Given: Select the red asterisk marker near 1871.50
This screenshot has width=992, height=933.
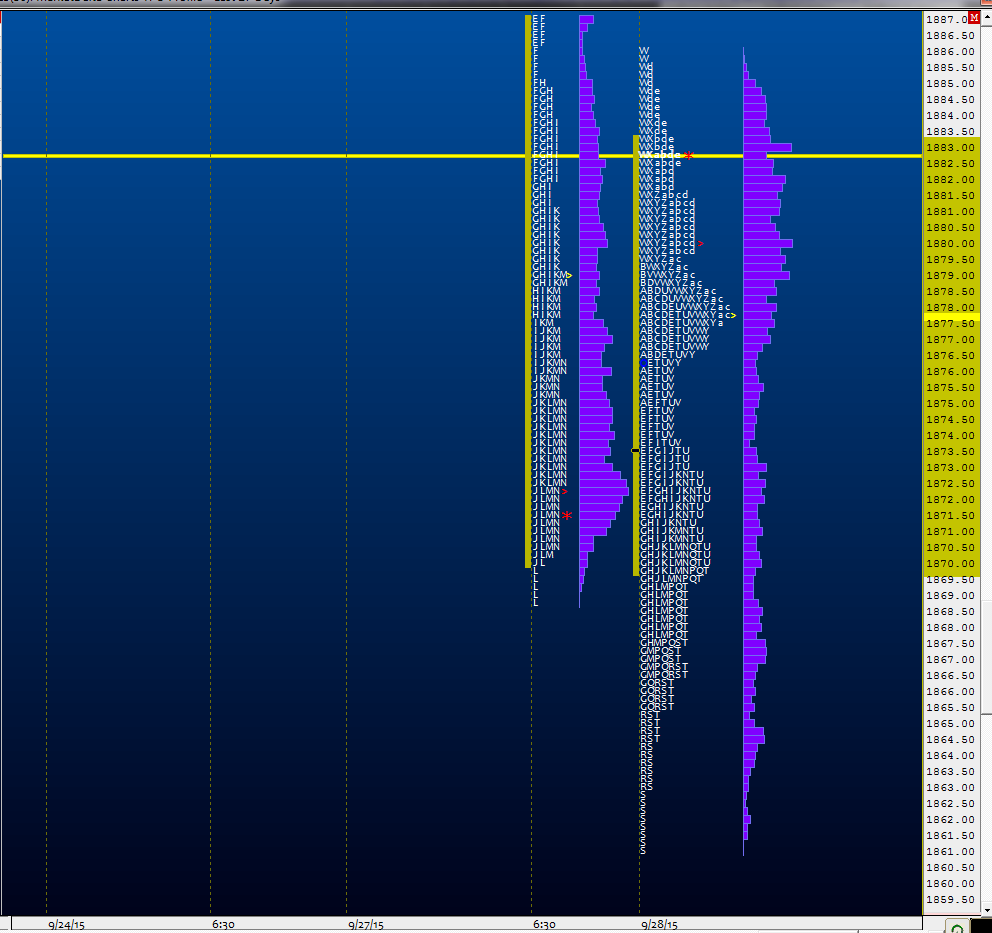Looking at the screenshot, I should click(x=567, y=516).
